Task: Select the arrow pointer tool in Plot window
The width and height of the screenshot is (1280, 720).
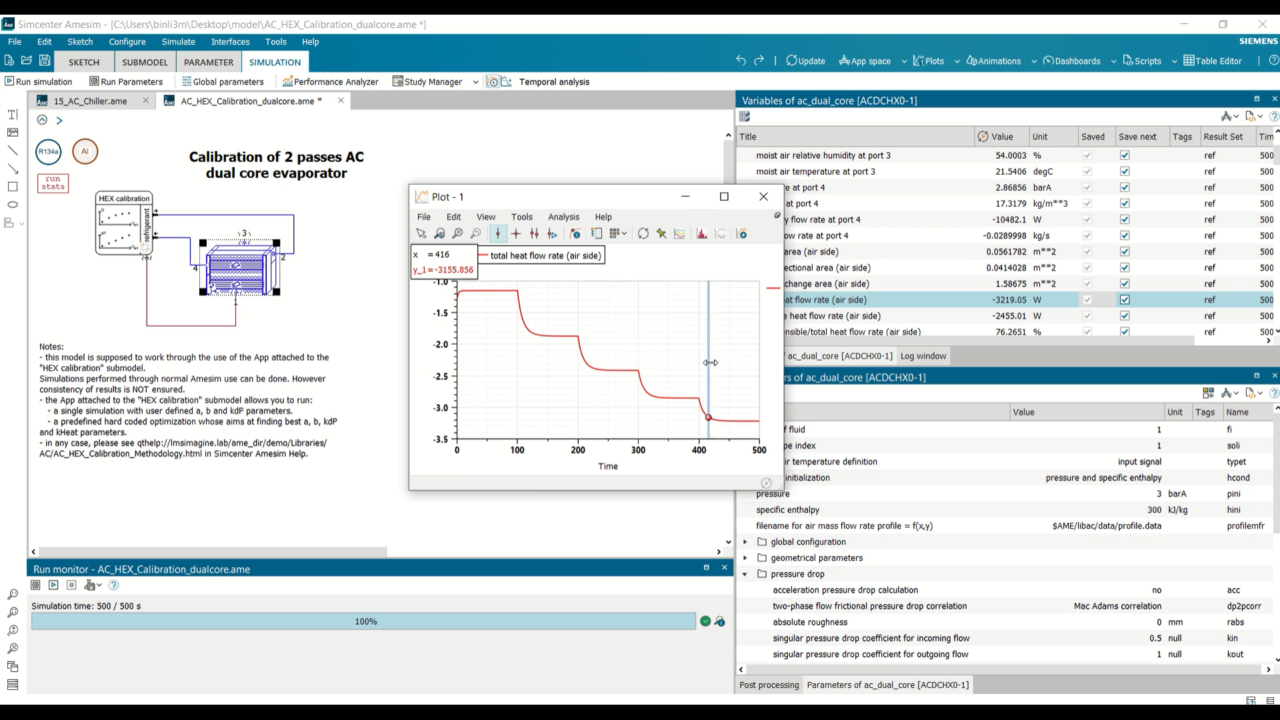Action: coord(421,234)
